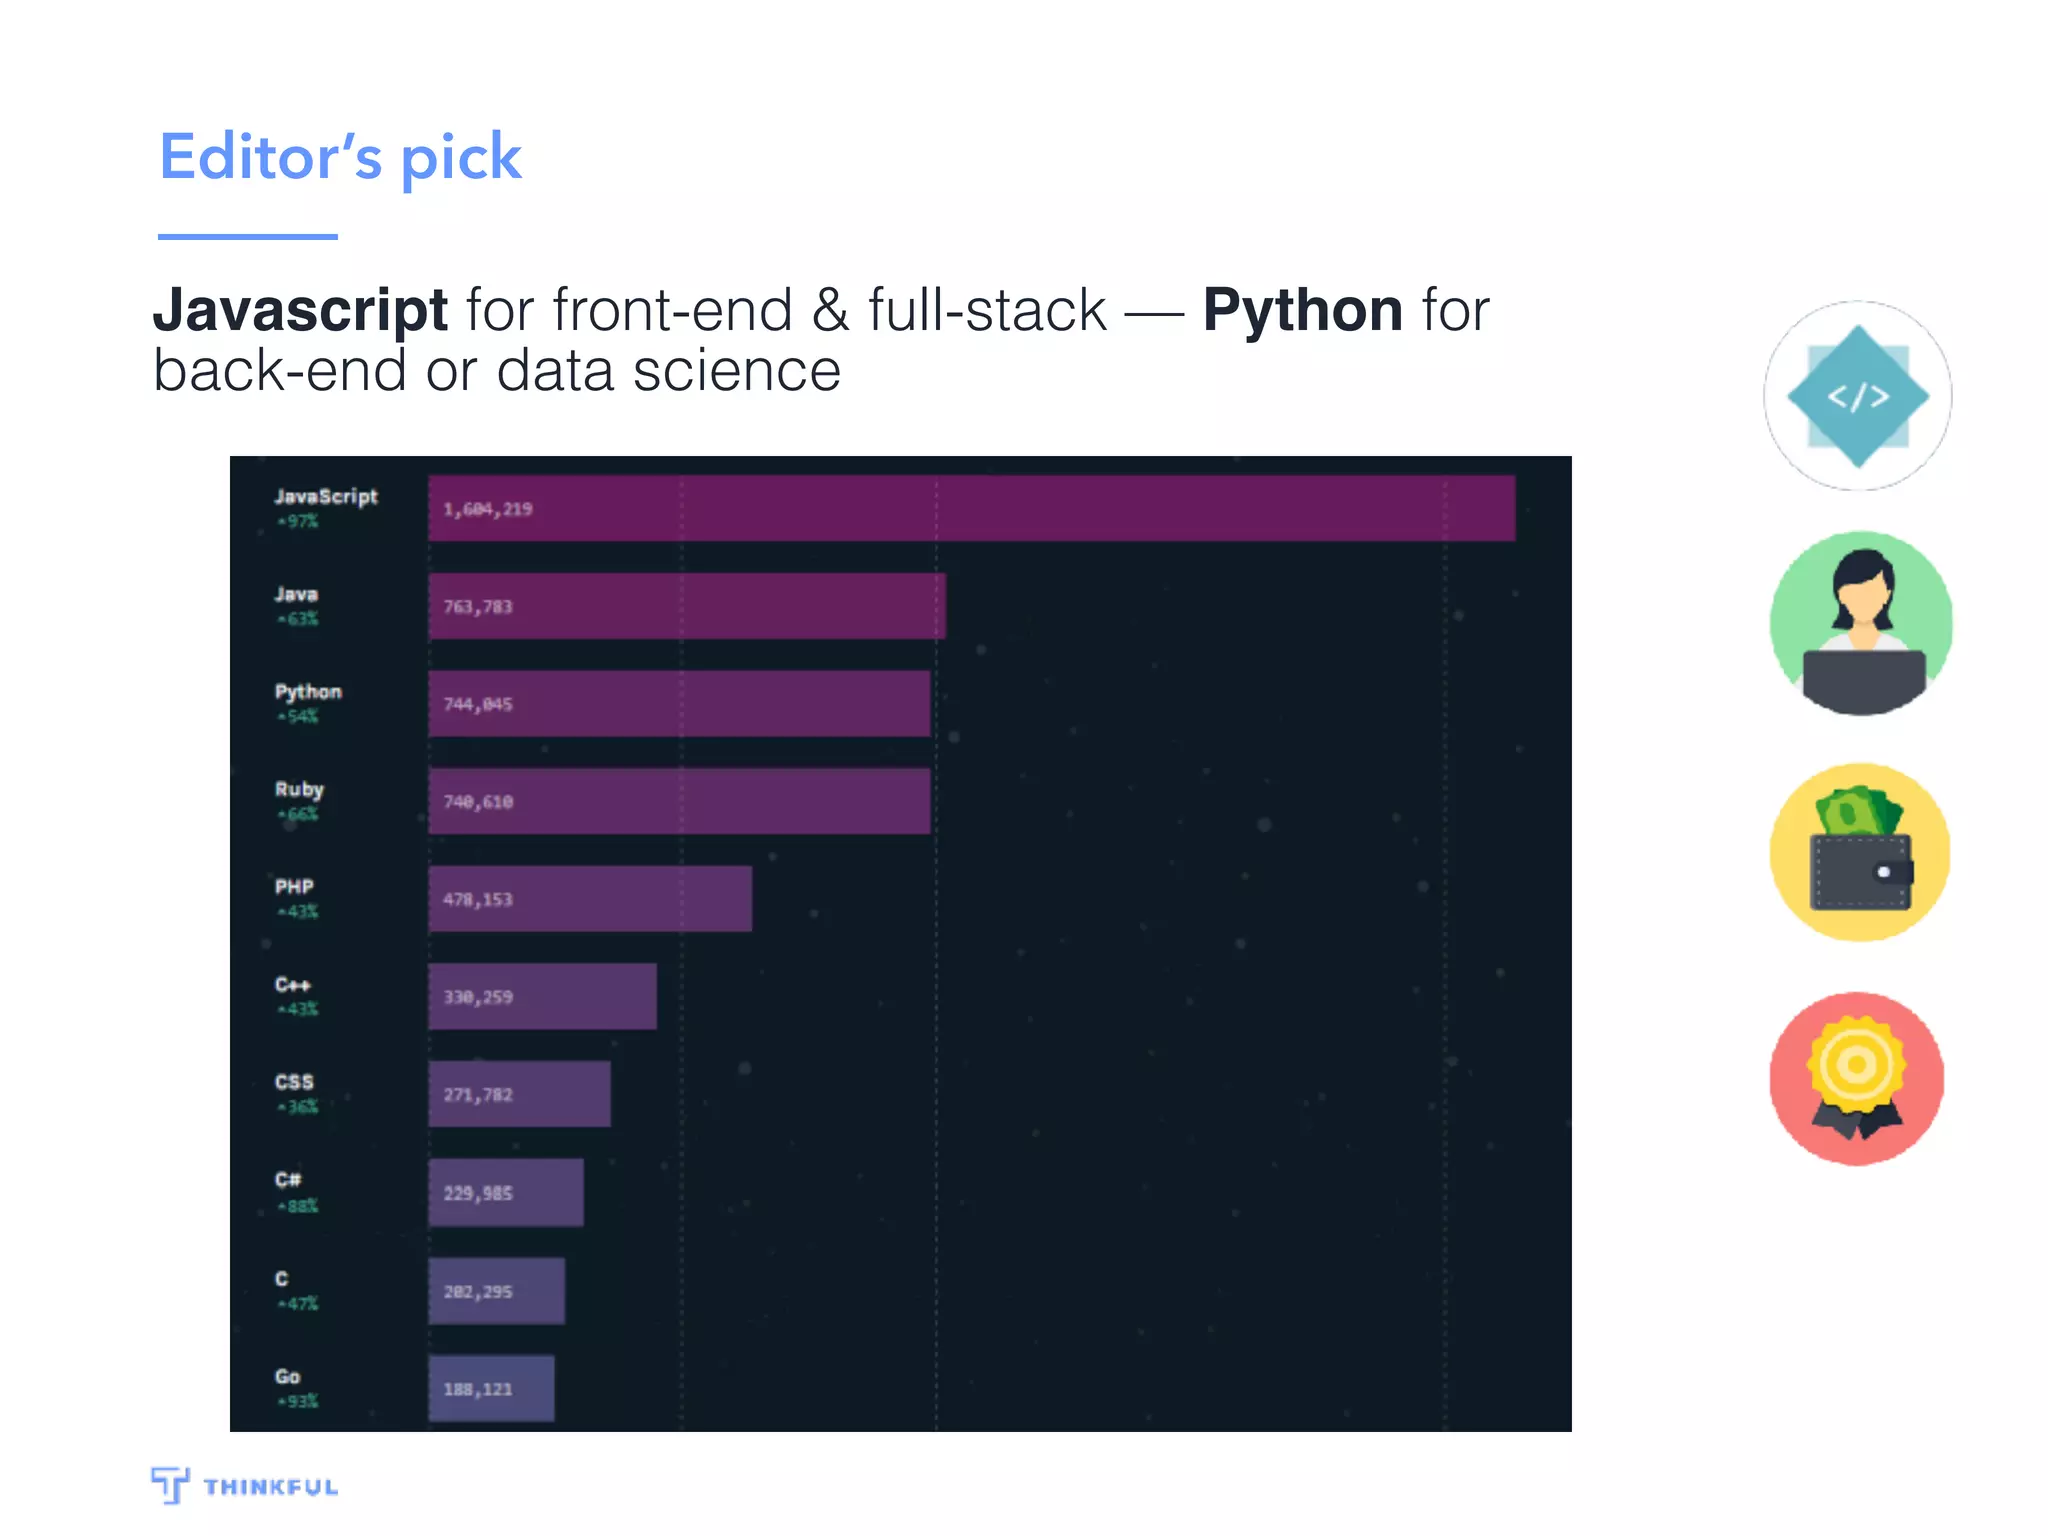This screenshot has width=2048, height=1536.
Task: Click the bold Javascript word in subtitle
Action: click(x=300, y=310)
